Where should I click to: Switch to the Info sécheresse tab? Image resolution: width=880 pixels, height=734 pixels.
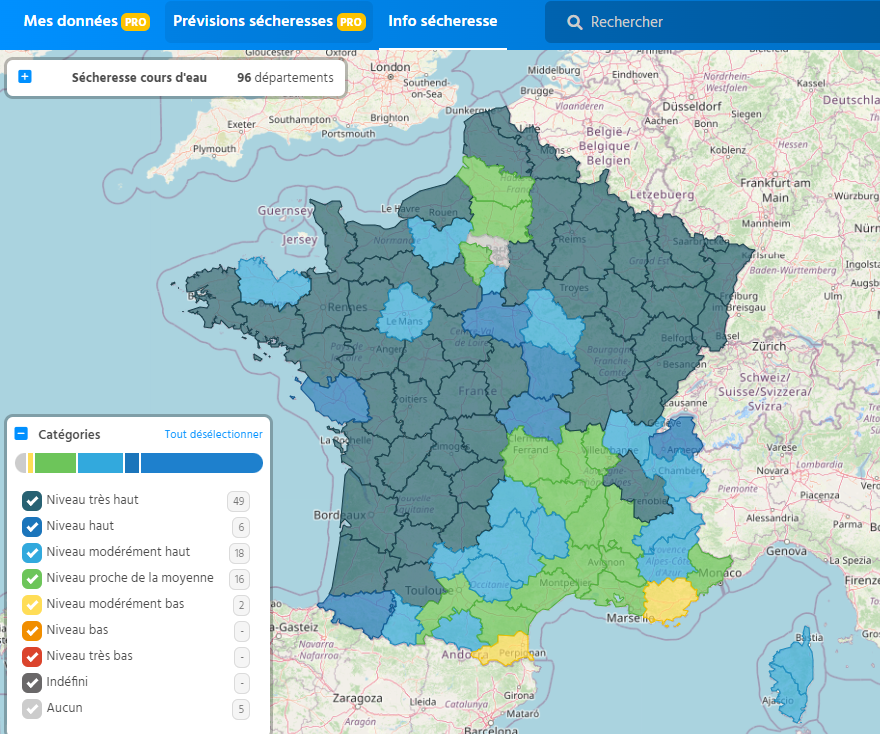[x=442, y=21]
